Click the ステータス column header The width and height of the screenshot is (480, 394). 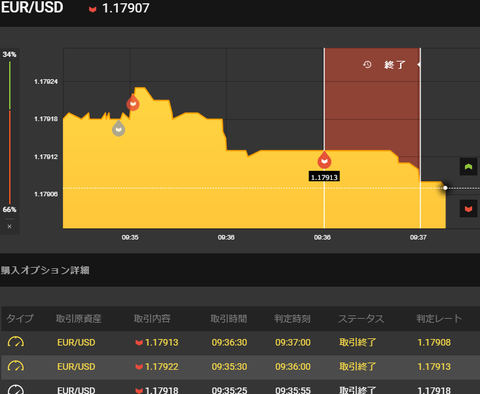(361, 319)
